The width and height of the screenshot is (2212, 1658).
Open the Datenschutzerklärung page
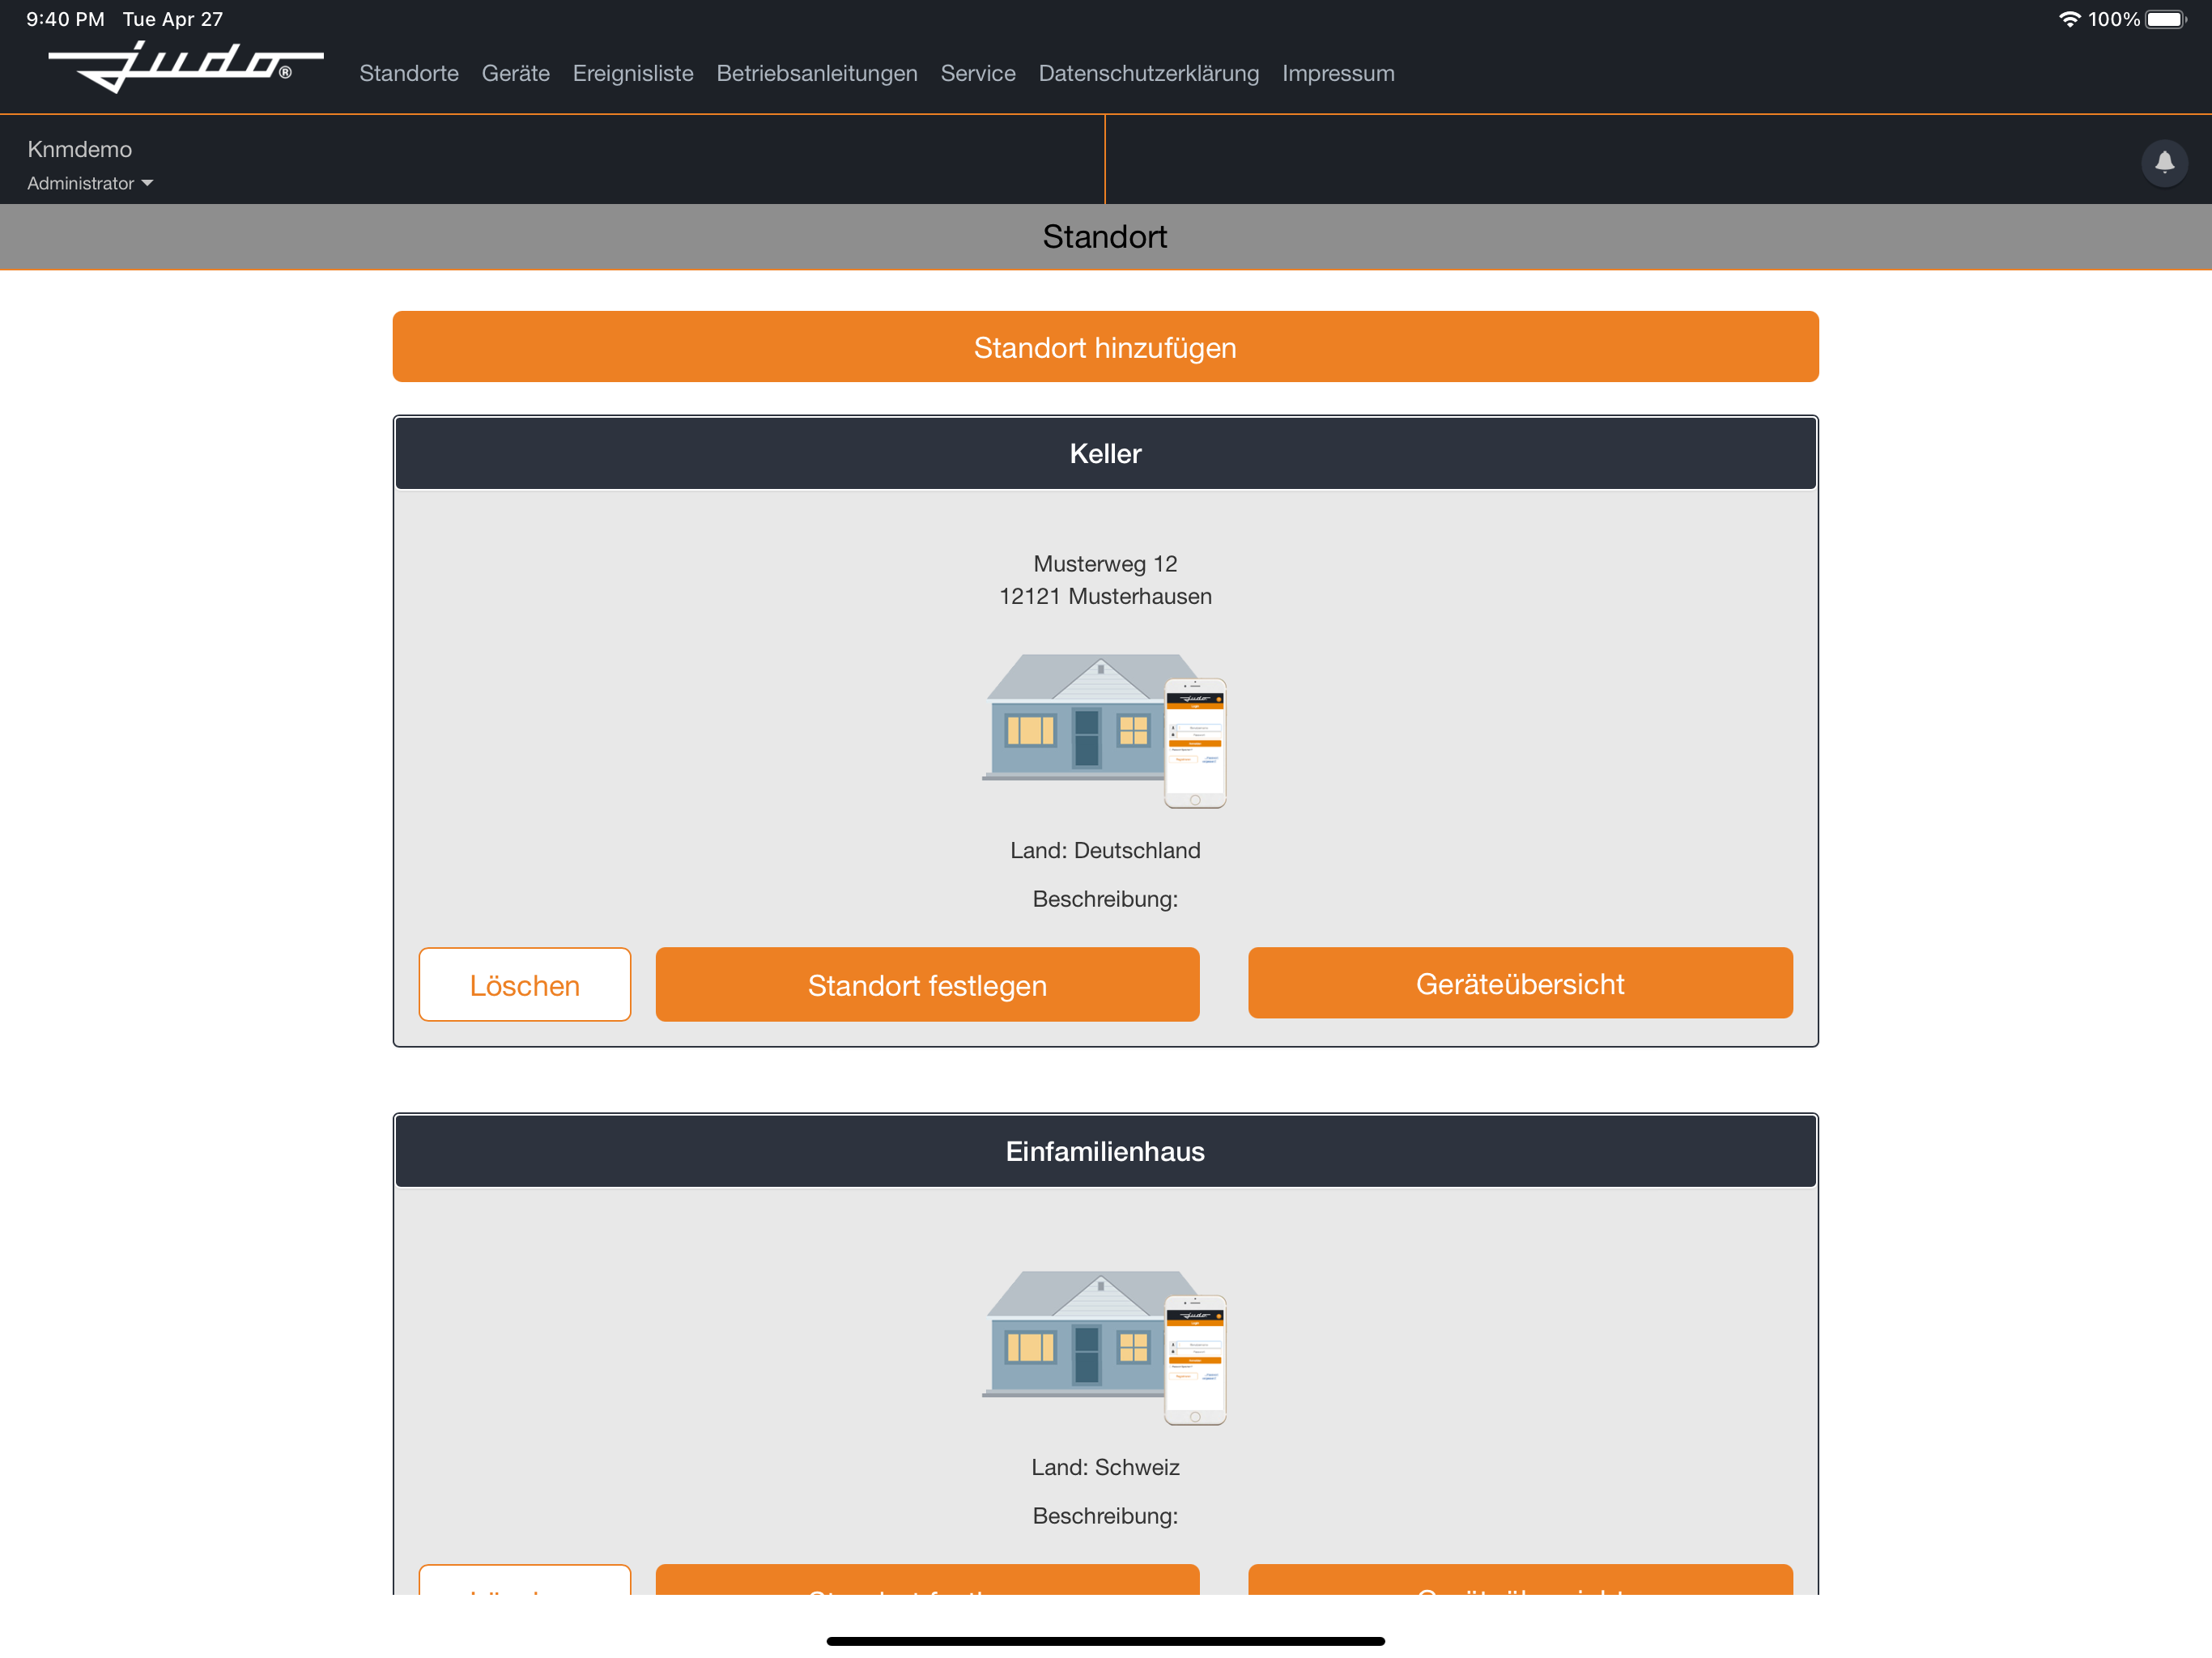click(x=1148, y=73)
